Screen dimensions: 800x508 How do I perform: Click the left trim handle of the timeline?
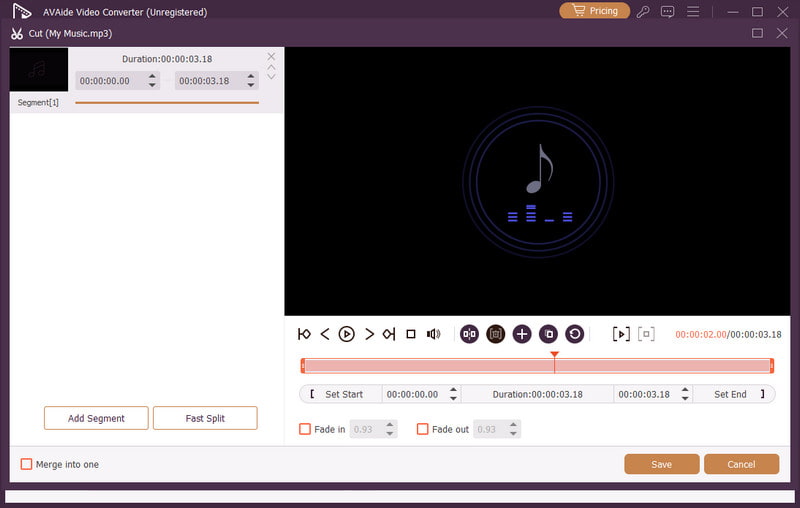[x=303, y=366]
